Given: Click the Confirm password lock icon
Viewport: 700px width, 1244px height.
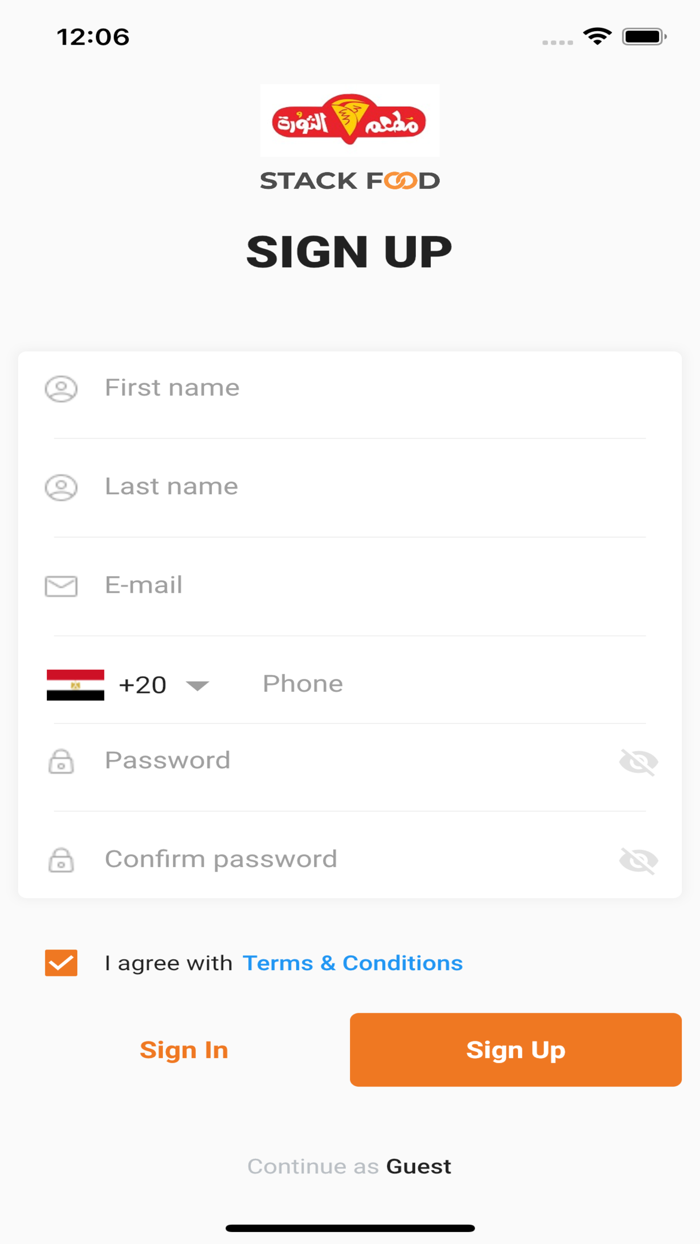Looking at the screenshot, I should (61, 860).
